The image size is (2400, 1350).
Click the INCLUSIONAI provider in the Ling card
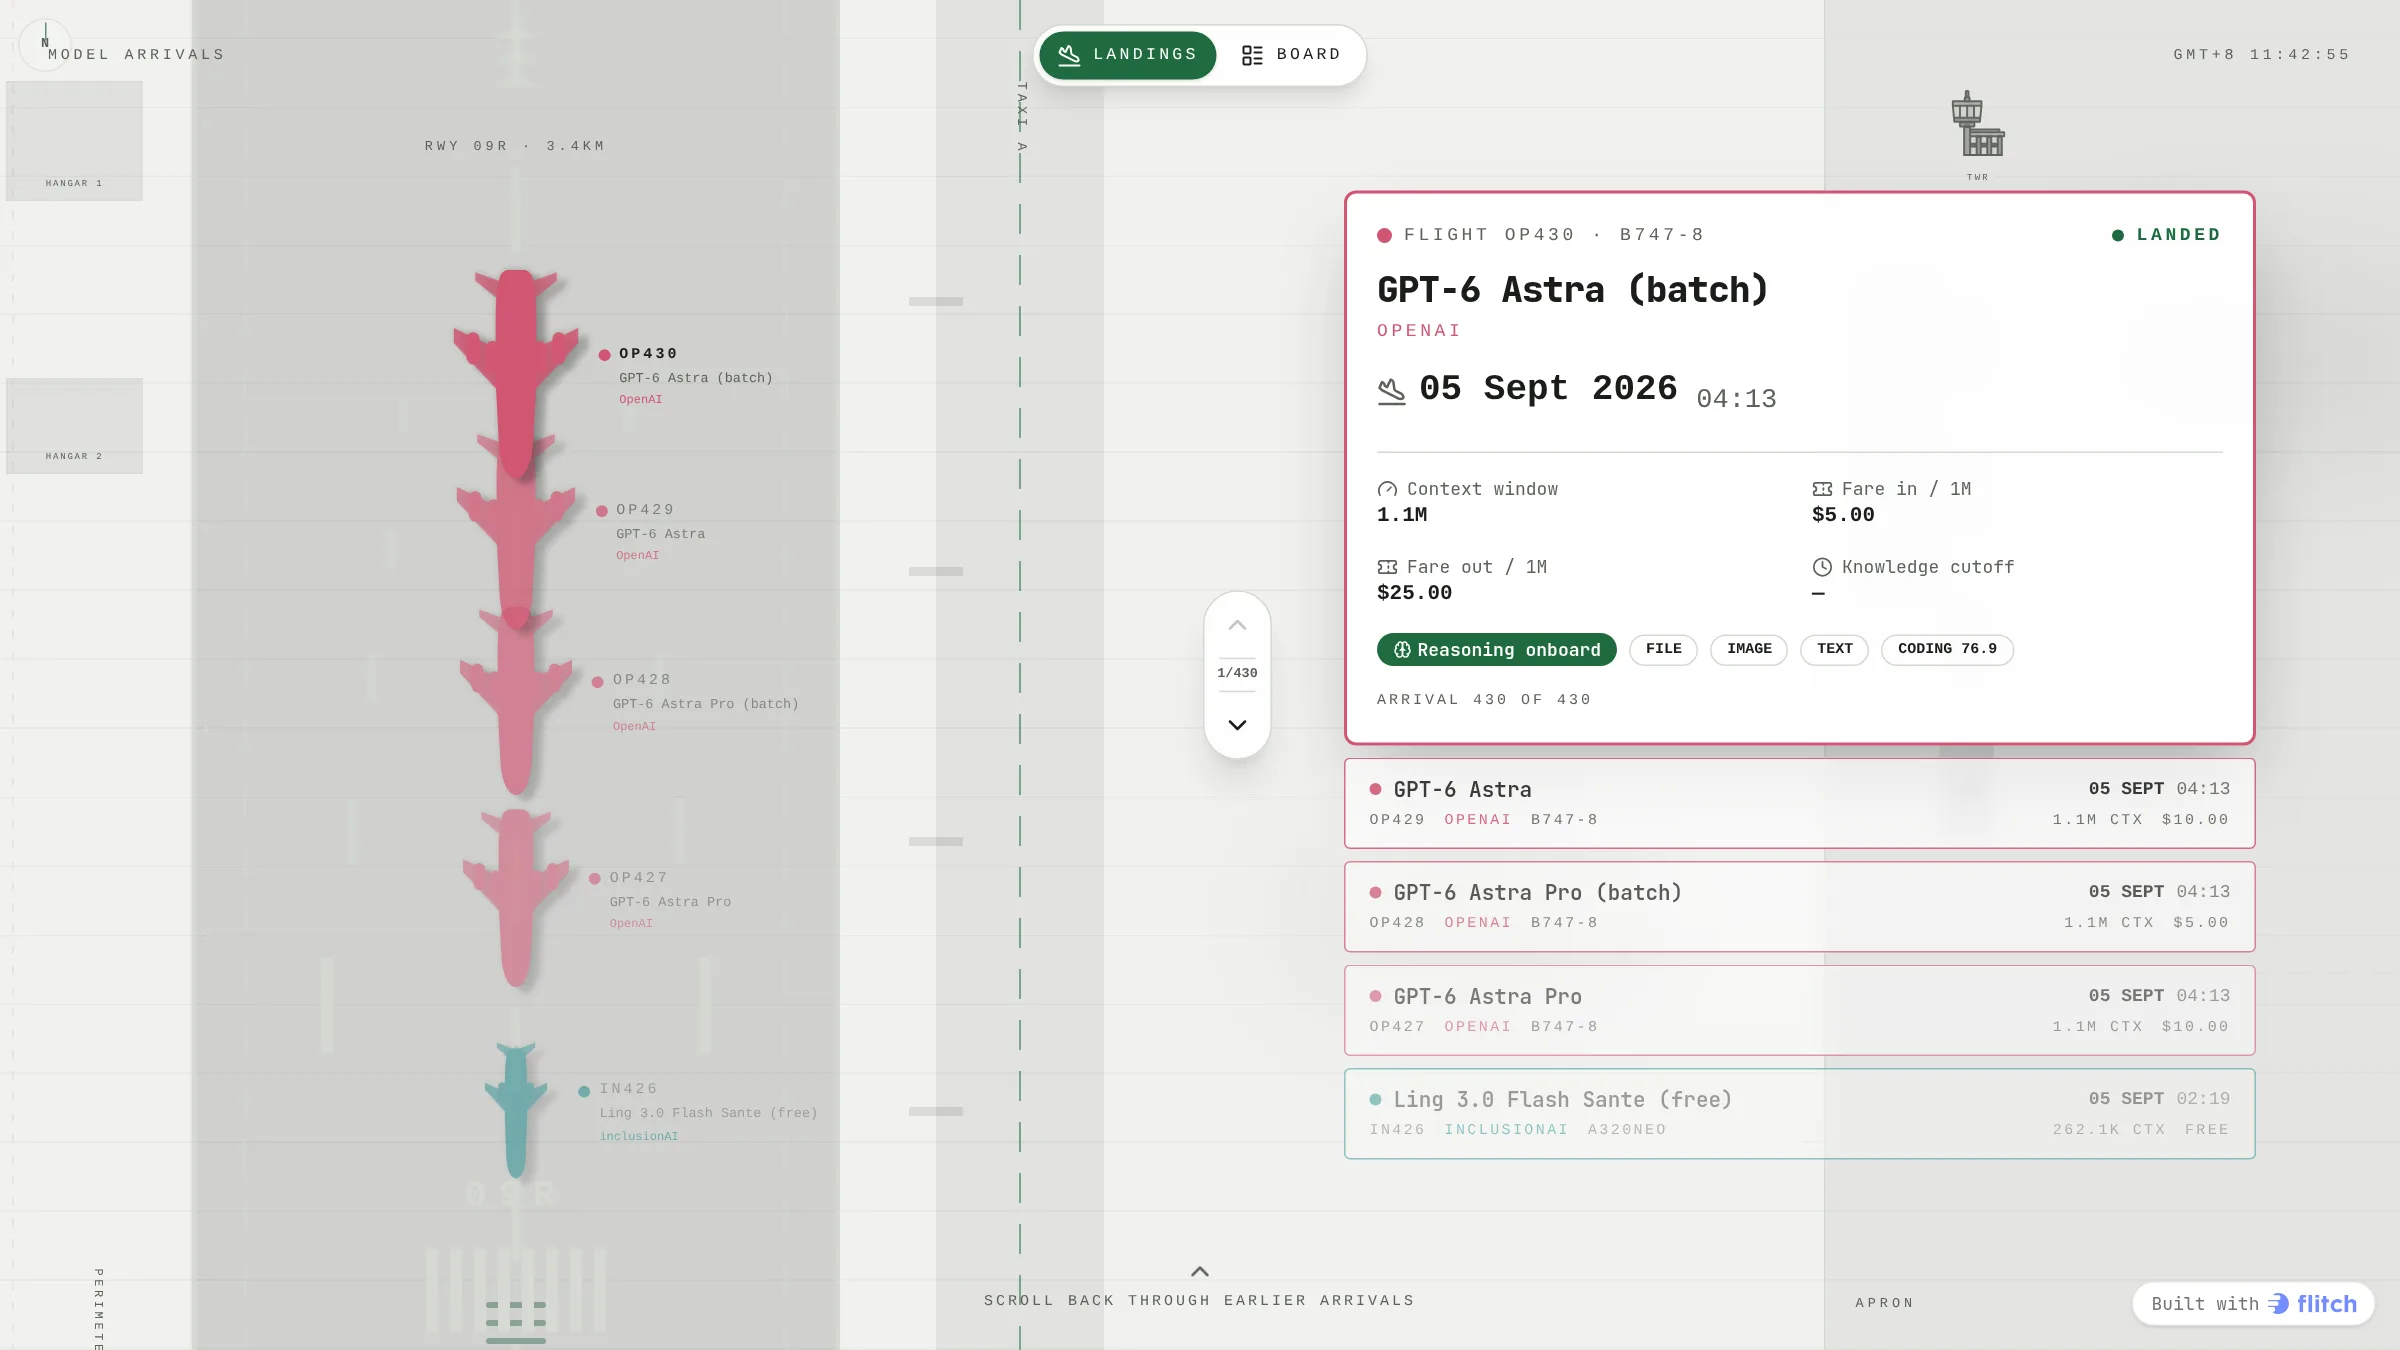click(1506, 1130)
